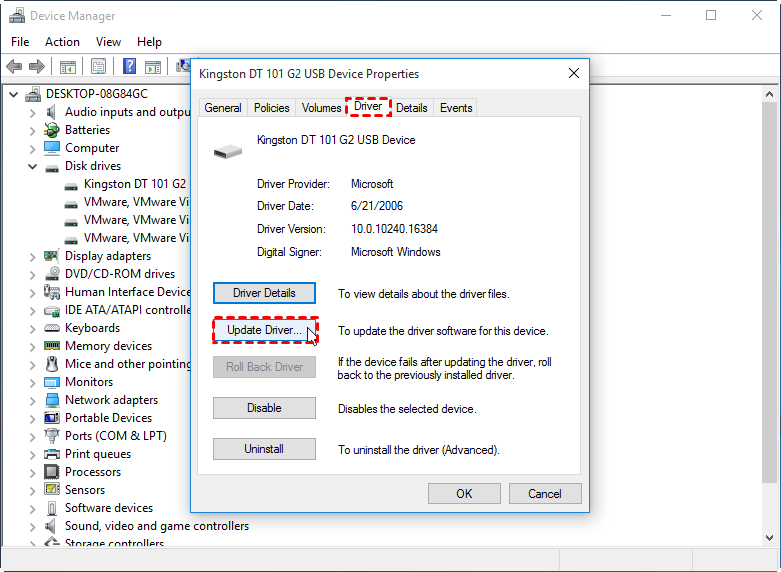Image resolution: width=781 pixels, height=572 pixels.
Task: Click the blue Help question mark icon
Action: 130,66
